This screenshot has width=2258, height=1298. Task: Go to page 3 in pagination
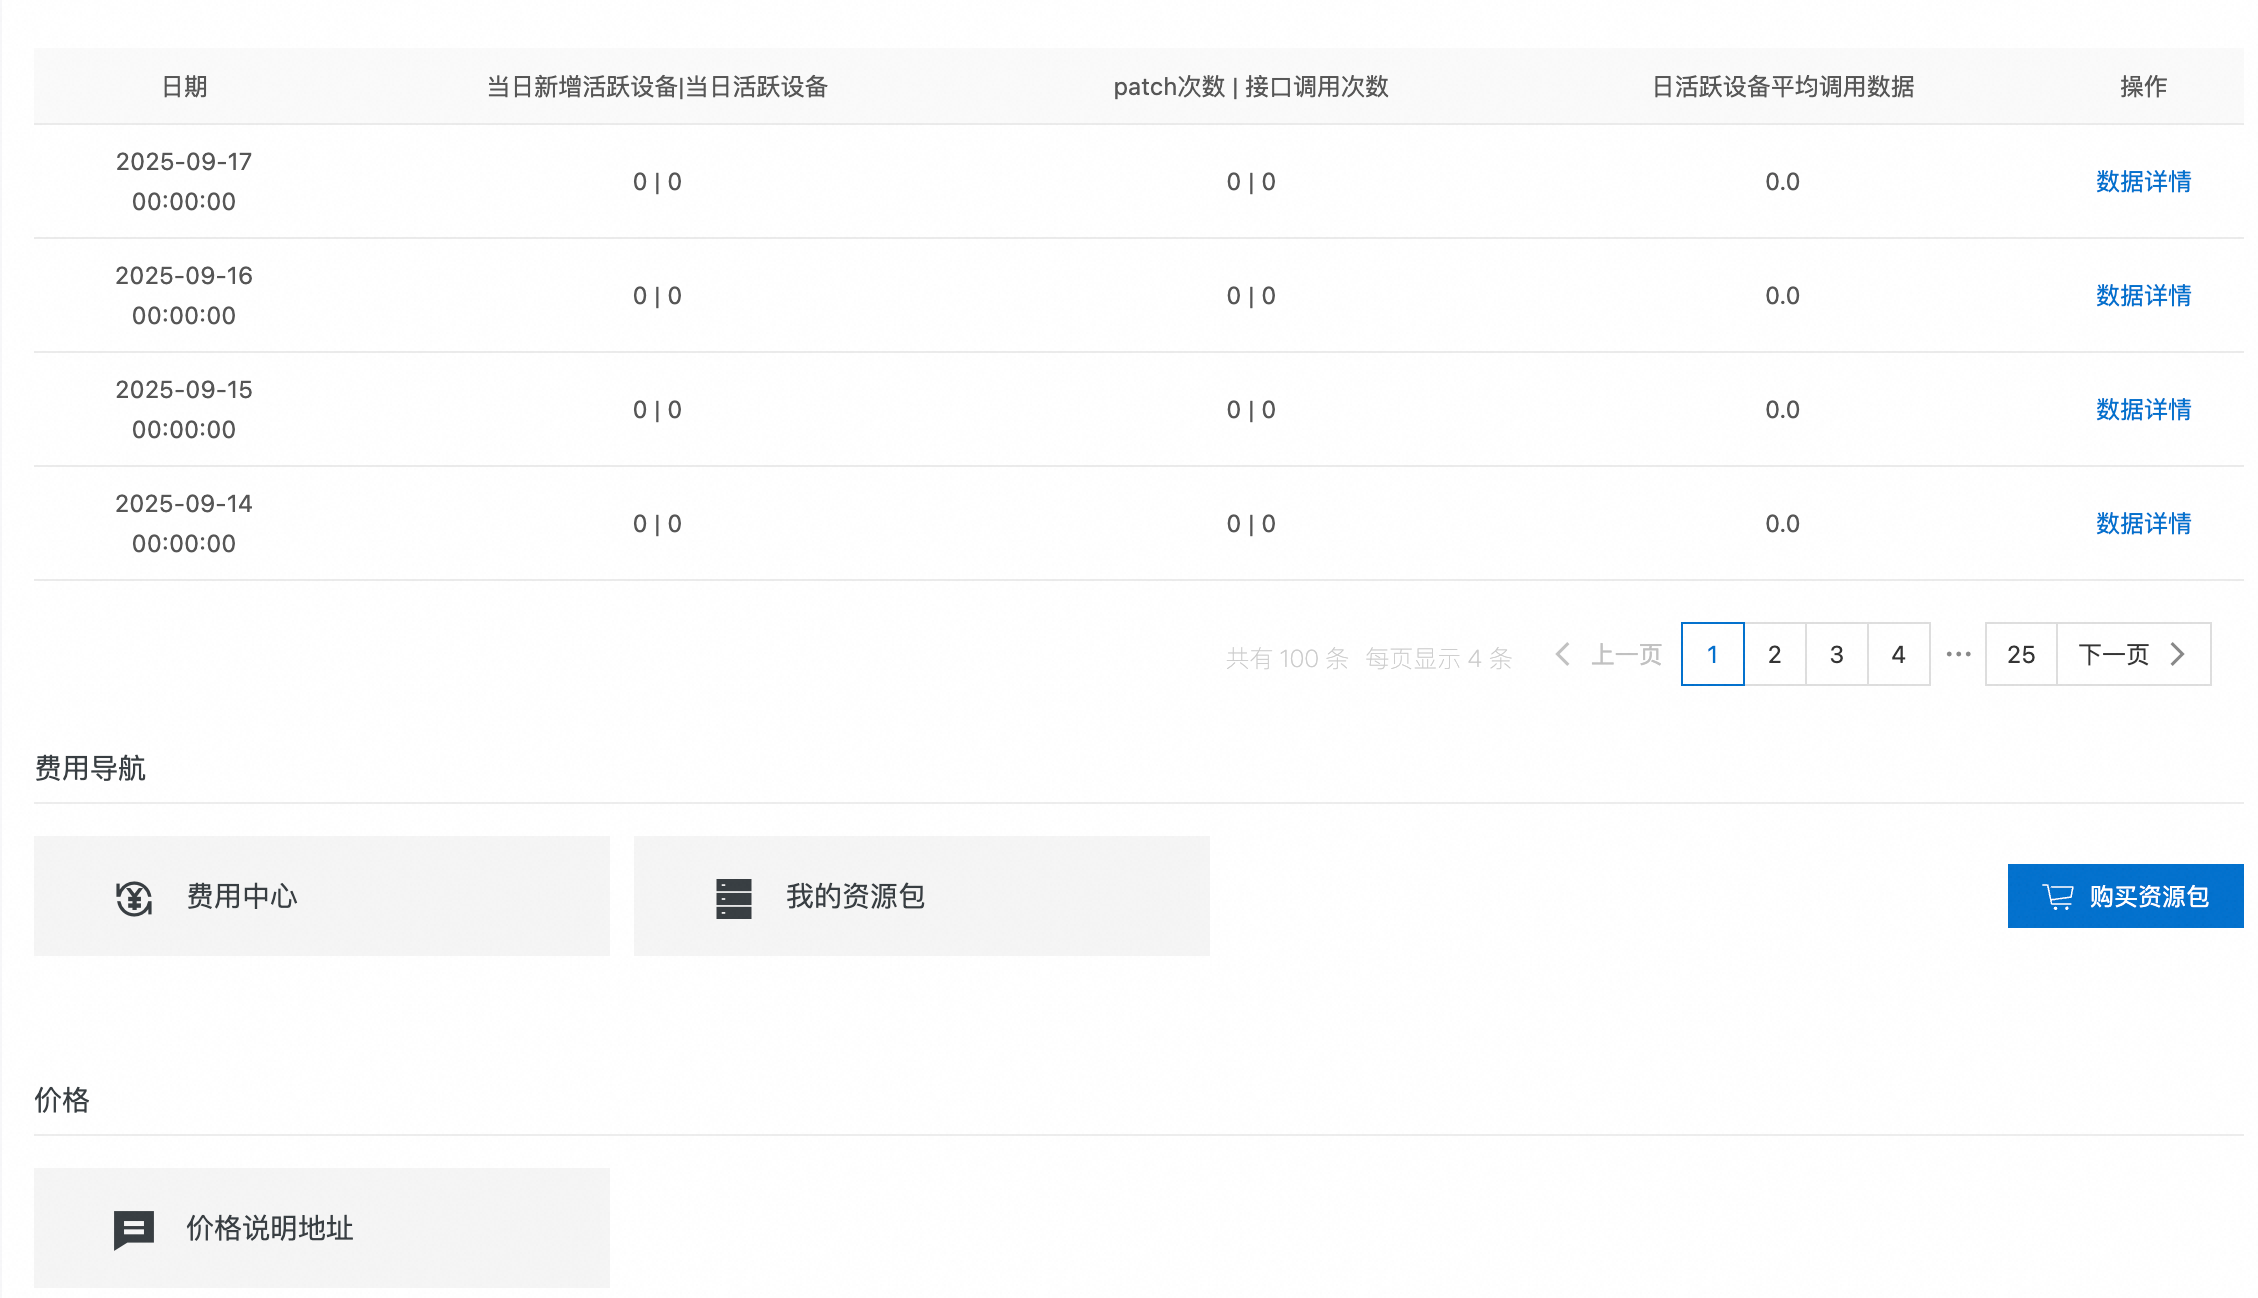1836,654
